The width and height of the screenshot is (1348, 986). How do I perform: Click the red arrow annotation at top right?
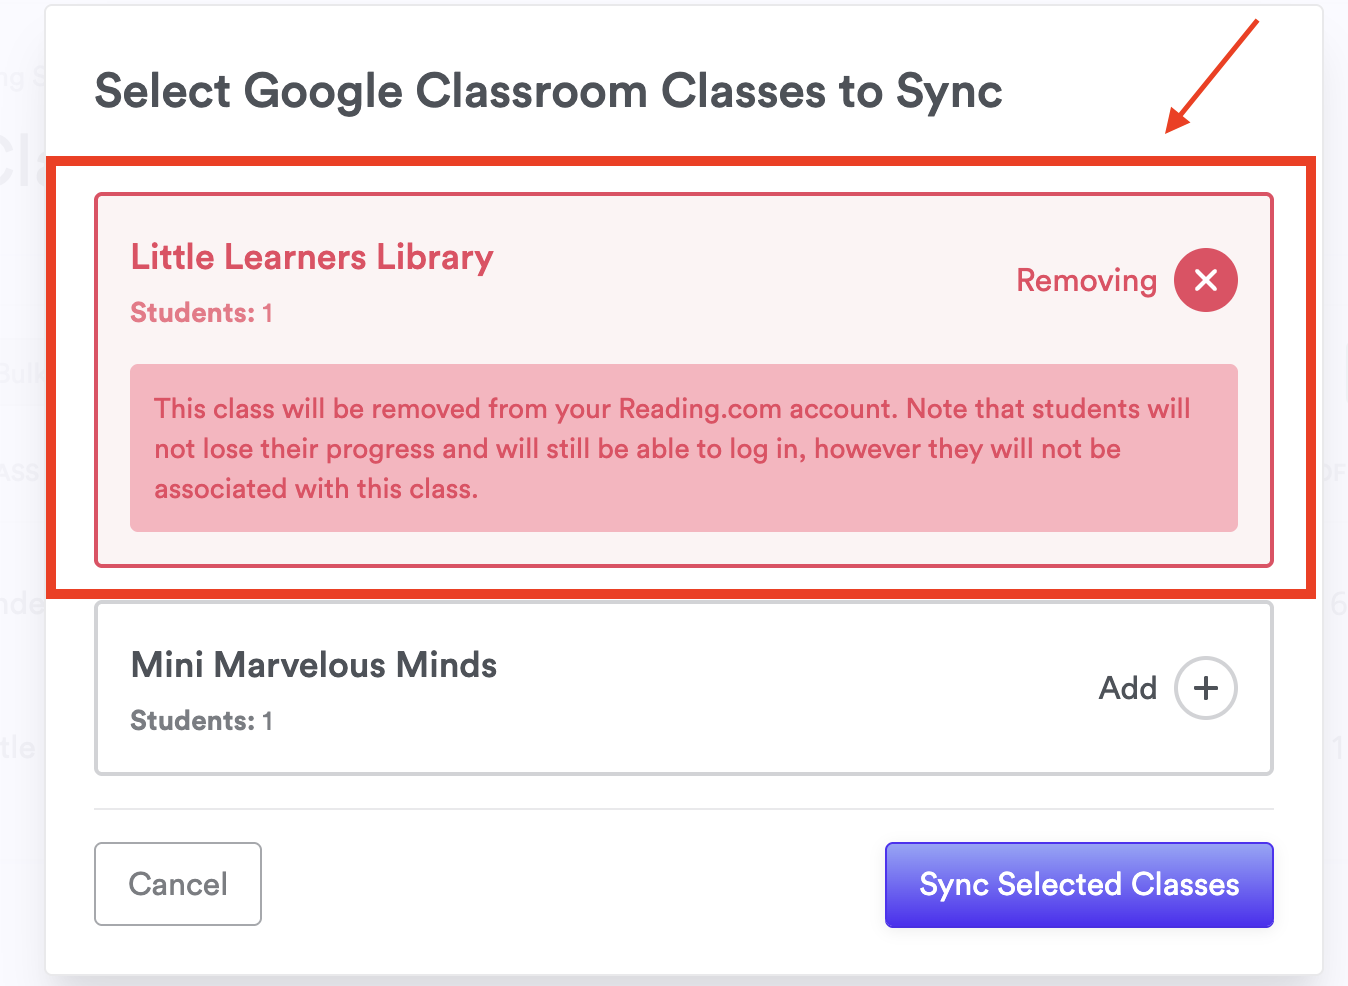[x=1212, y=77]
